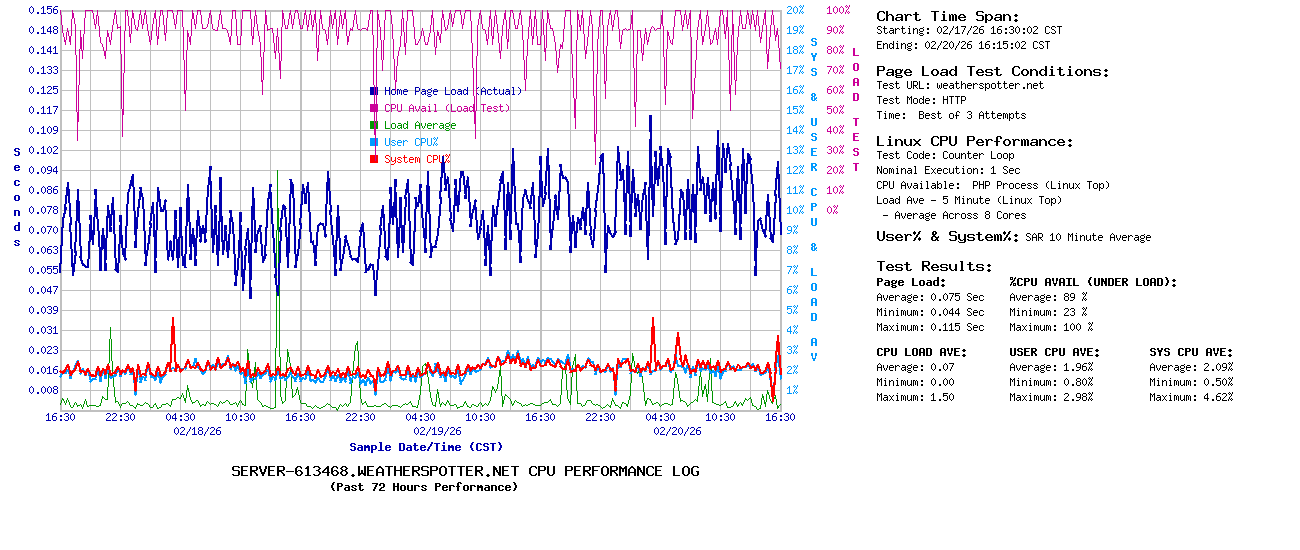Select the 02/20/26 date on the x-axis
1300x550 pixels.
[678, 432]
